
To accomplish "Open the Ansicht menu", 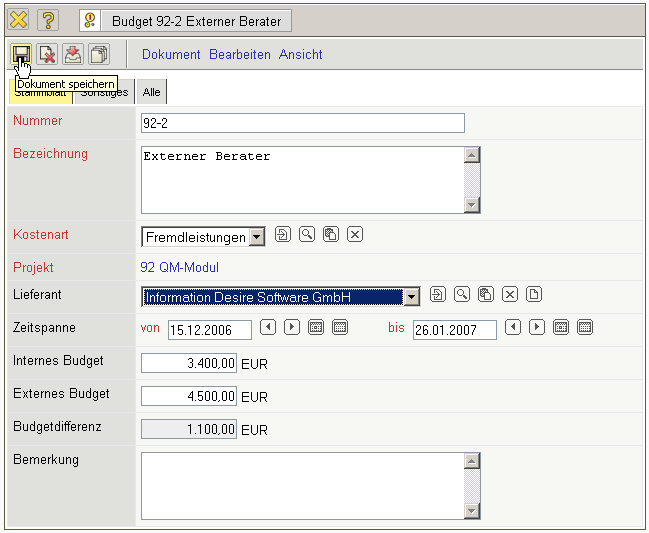I will (301, 55).
